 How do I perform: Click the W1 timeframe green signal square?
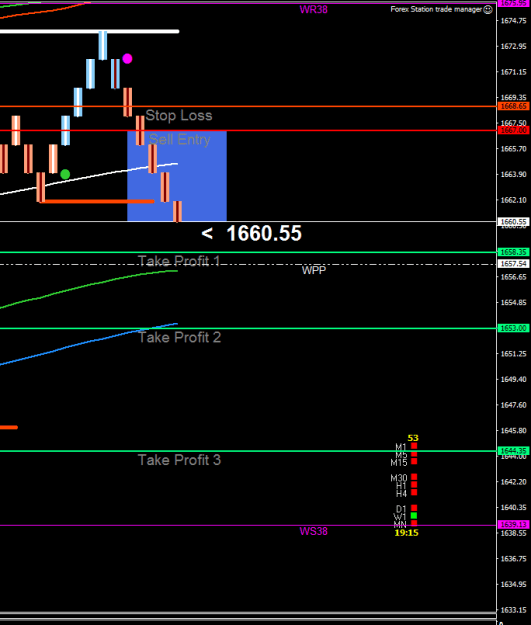pyautogui.click(x=414, y=516)
